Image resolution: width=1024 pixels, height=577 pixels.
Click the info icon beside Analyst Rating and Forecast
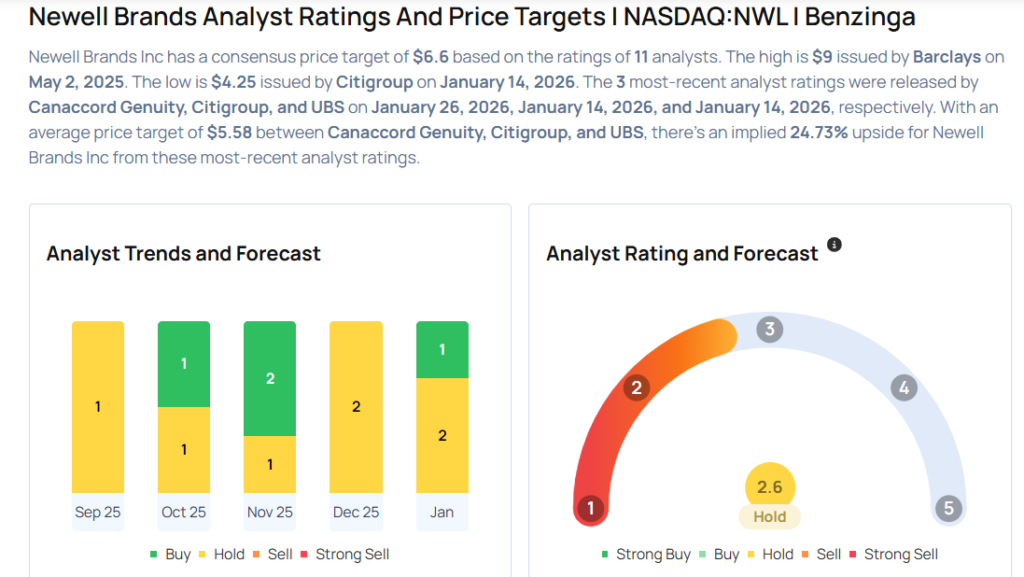click(x=834, y=245)
